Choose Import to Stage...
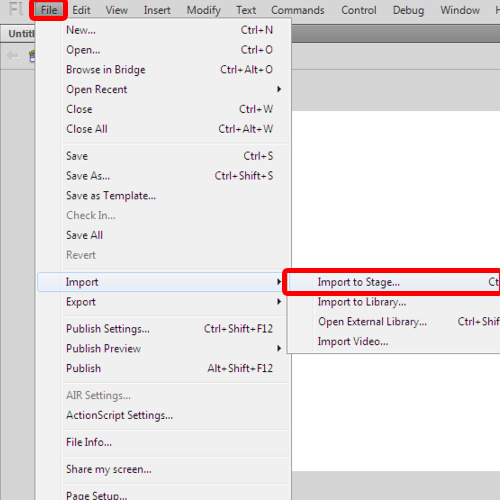The width and height of the screenshot is (500, 500). pos(394,282)
